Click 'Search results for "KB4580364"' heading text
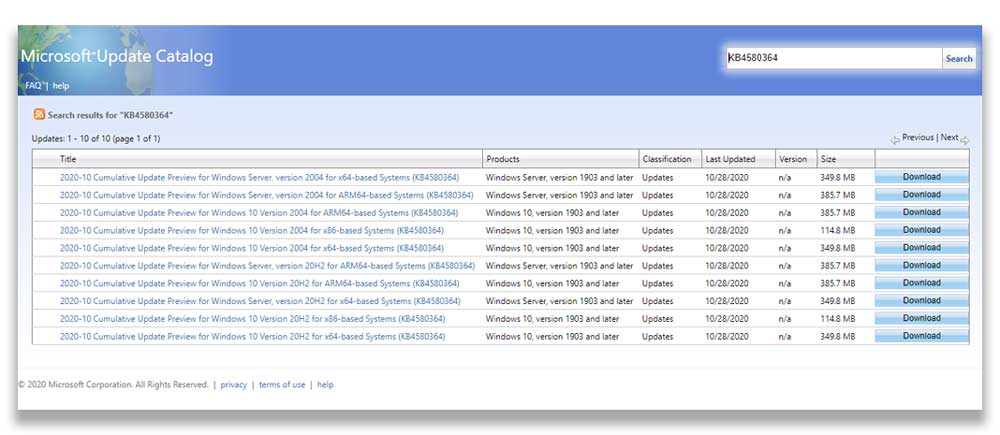The height and width of the screenshot is (435, 1000). [x=111, y=115]
